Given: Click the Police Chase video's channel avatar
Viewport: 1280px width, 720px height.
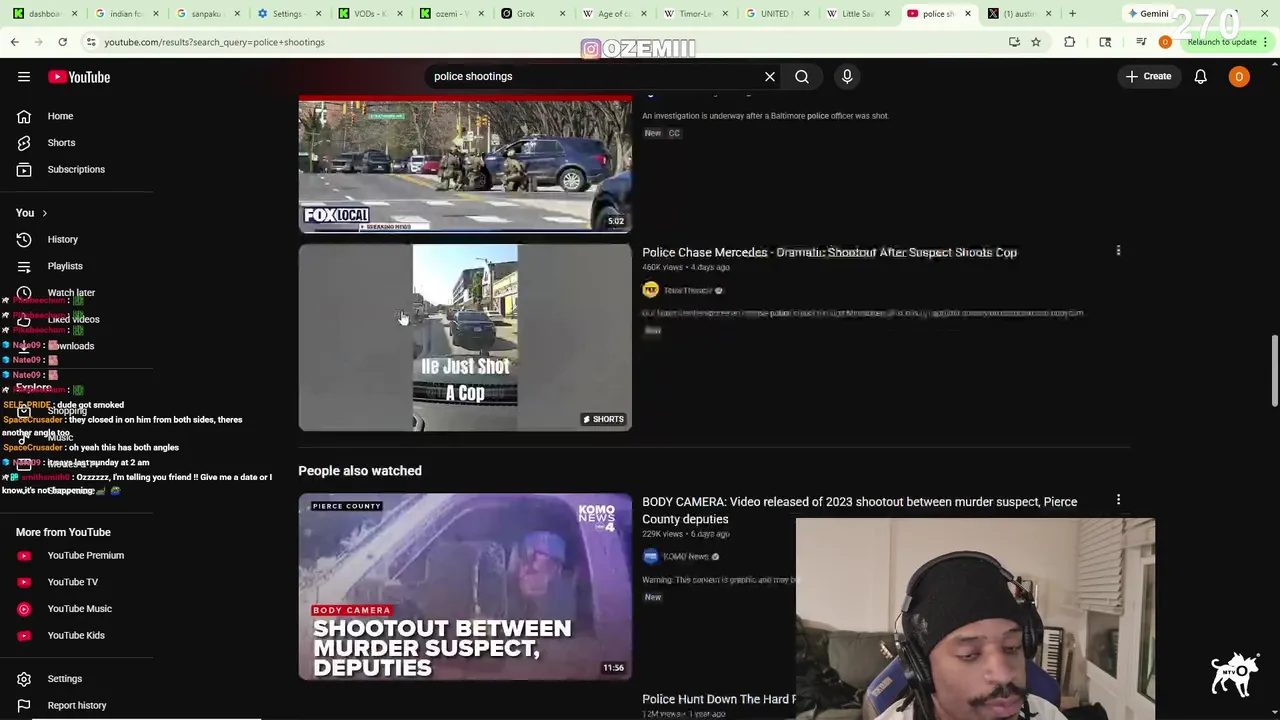Looking at the screenshot, I should 650,290.
